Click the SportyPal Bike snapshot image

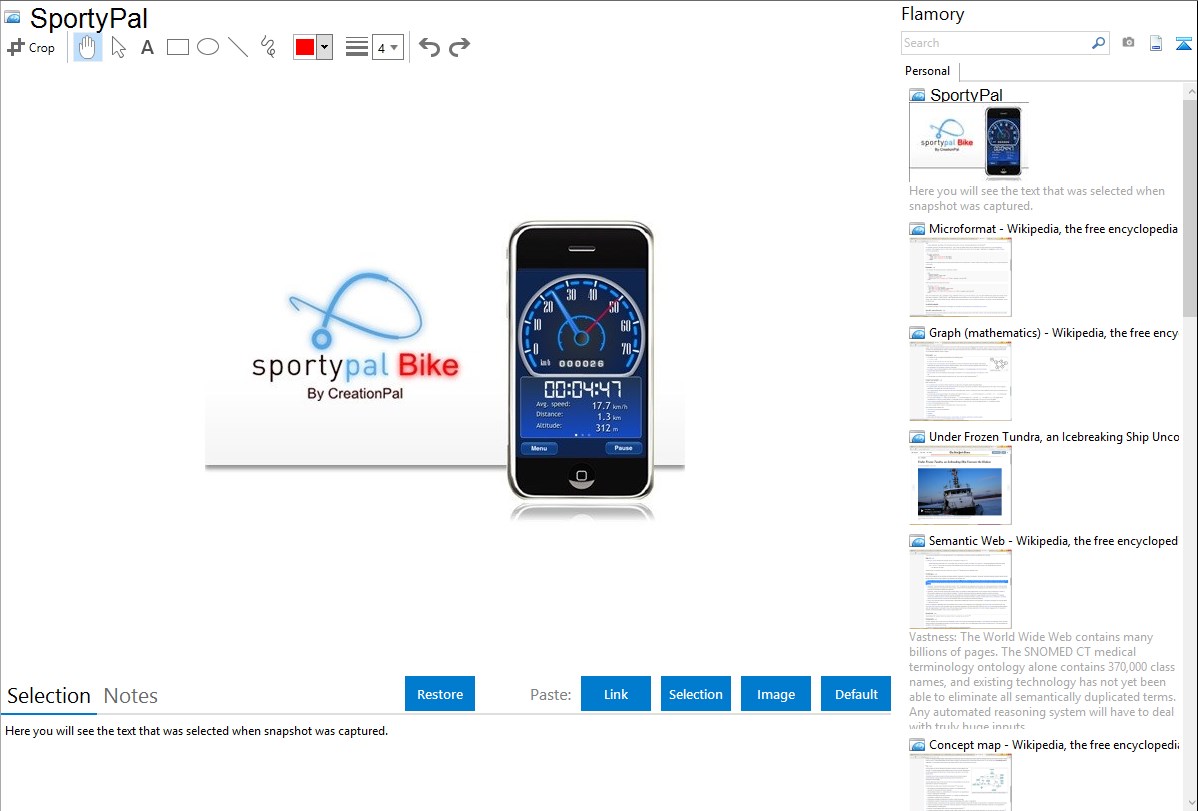click(445, 371)
